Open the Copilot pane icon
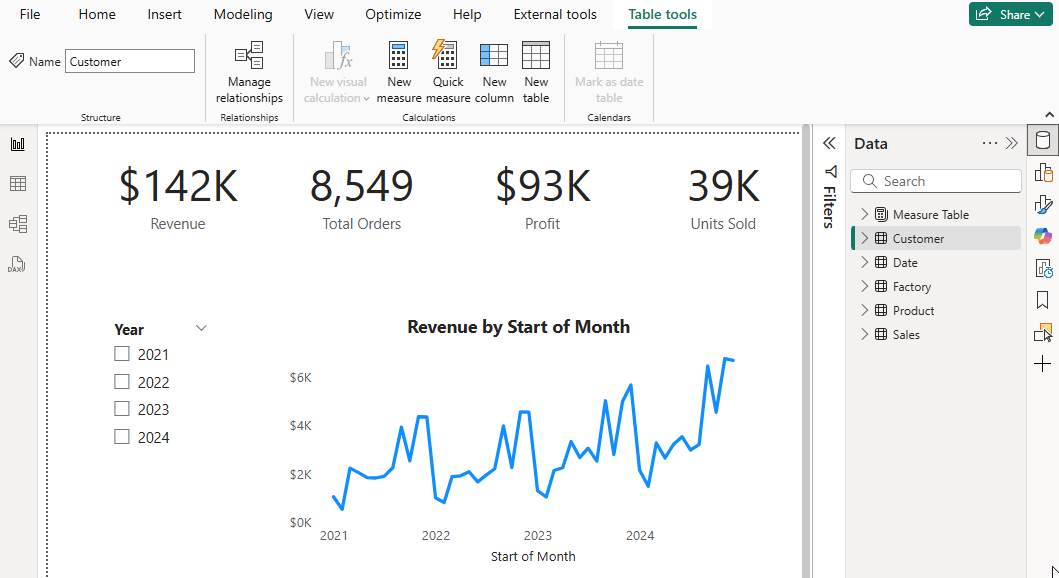This screenshot has height=578, width=1059. [x=1043, y=236]
